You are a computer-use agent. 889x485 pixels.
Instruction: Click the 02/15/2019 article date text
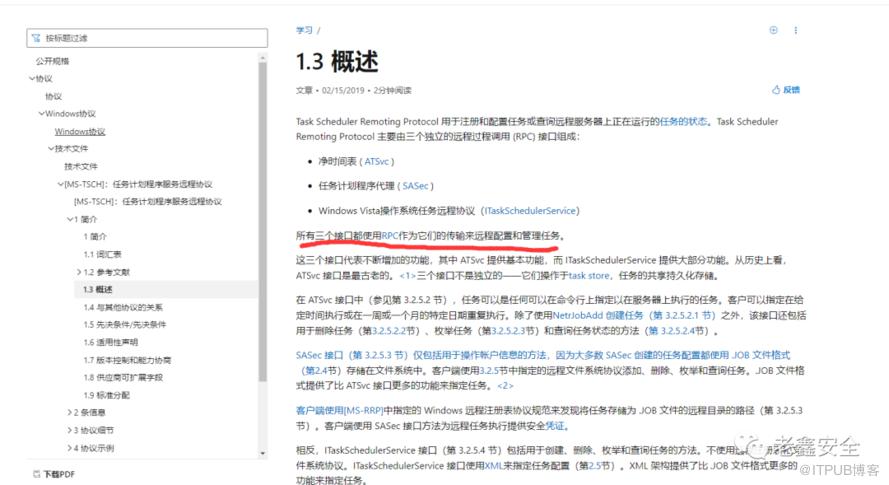(343, 91)
